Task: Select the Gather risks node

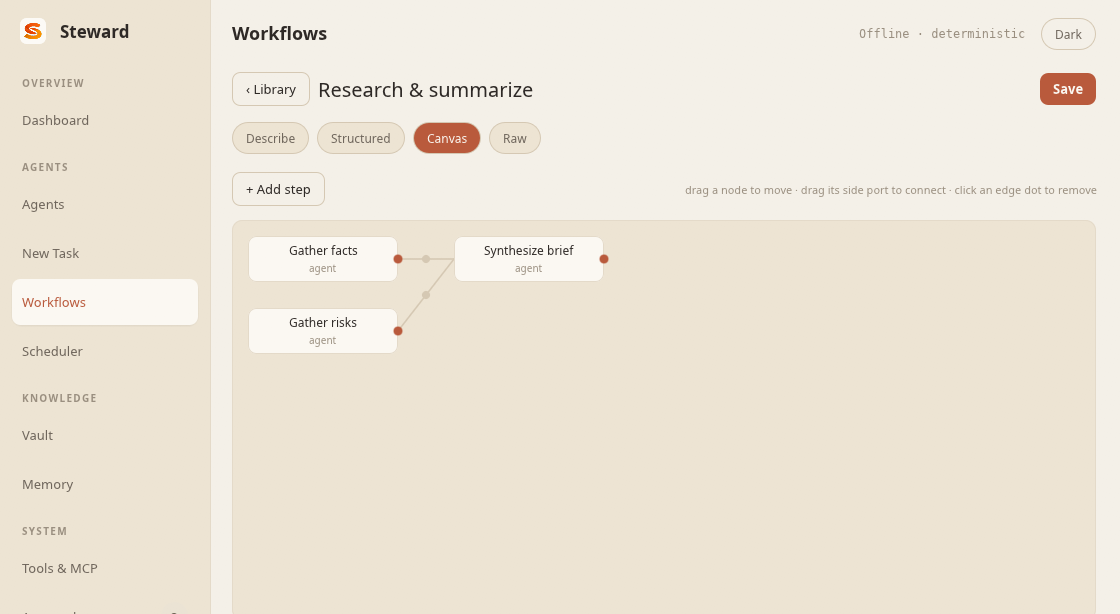Action: [x=323, y=331]
